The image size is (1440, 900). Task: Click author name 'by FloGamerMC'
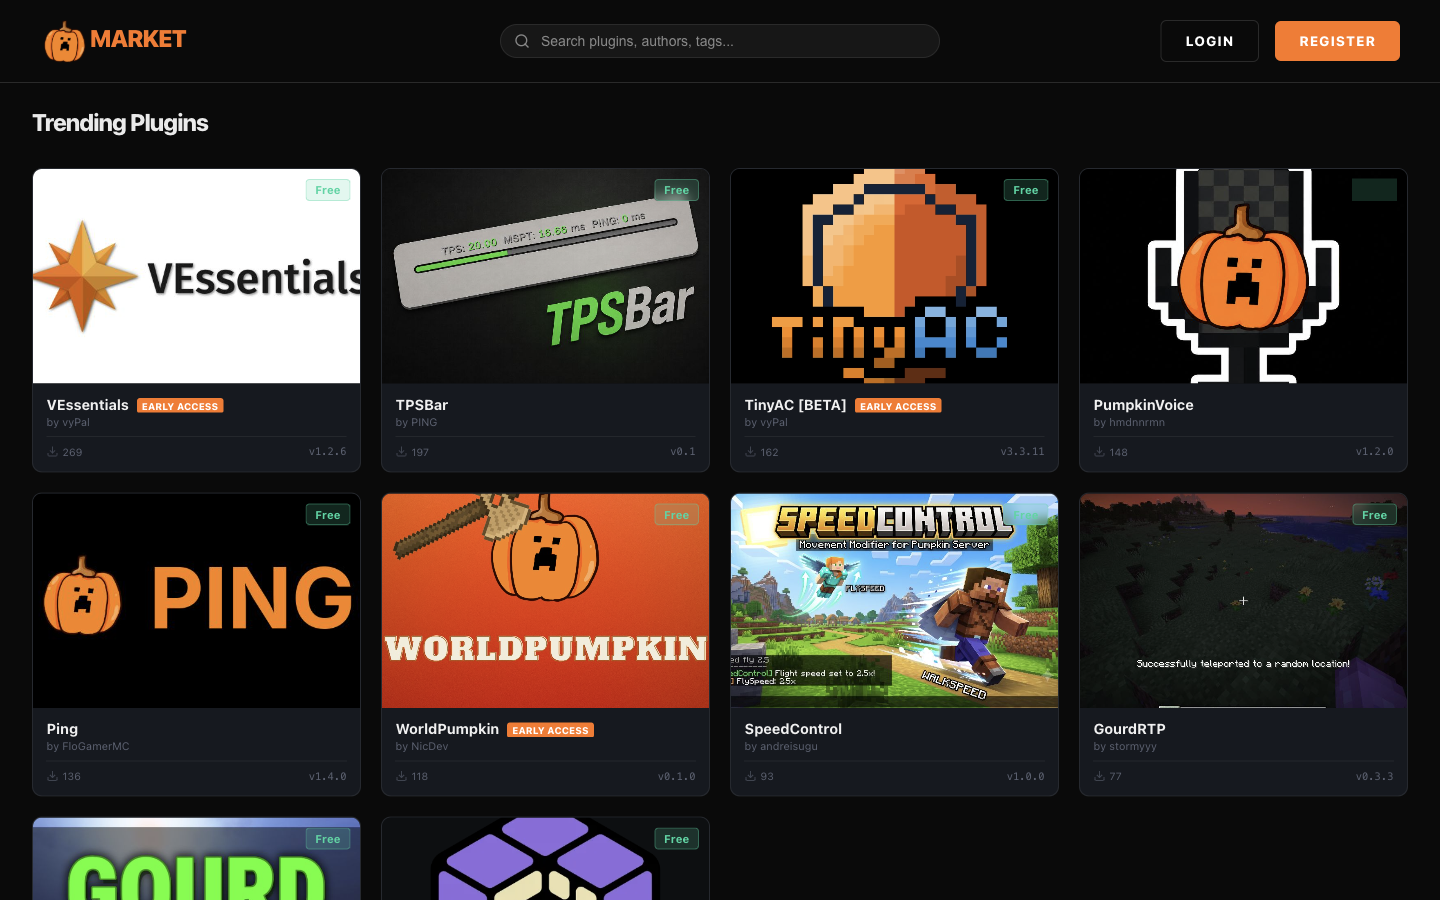tap(88, 746)
